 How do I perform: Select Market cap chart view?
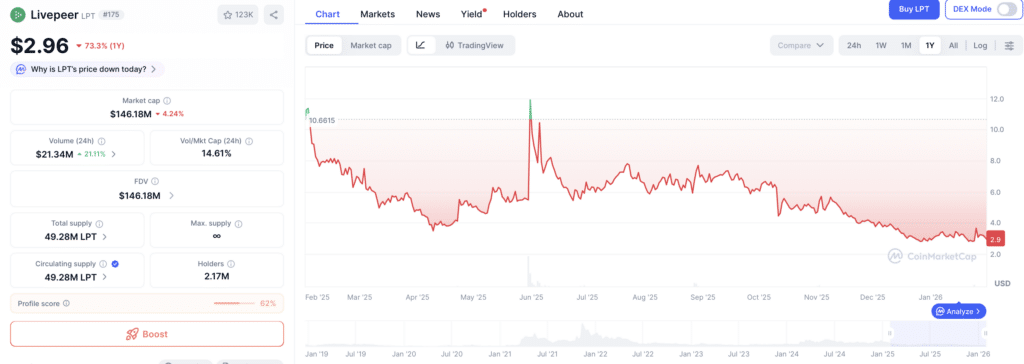371,45
